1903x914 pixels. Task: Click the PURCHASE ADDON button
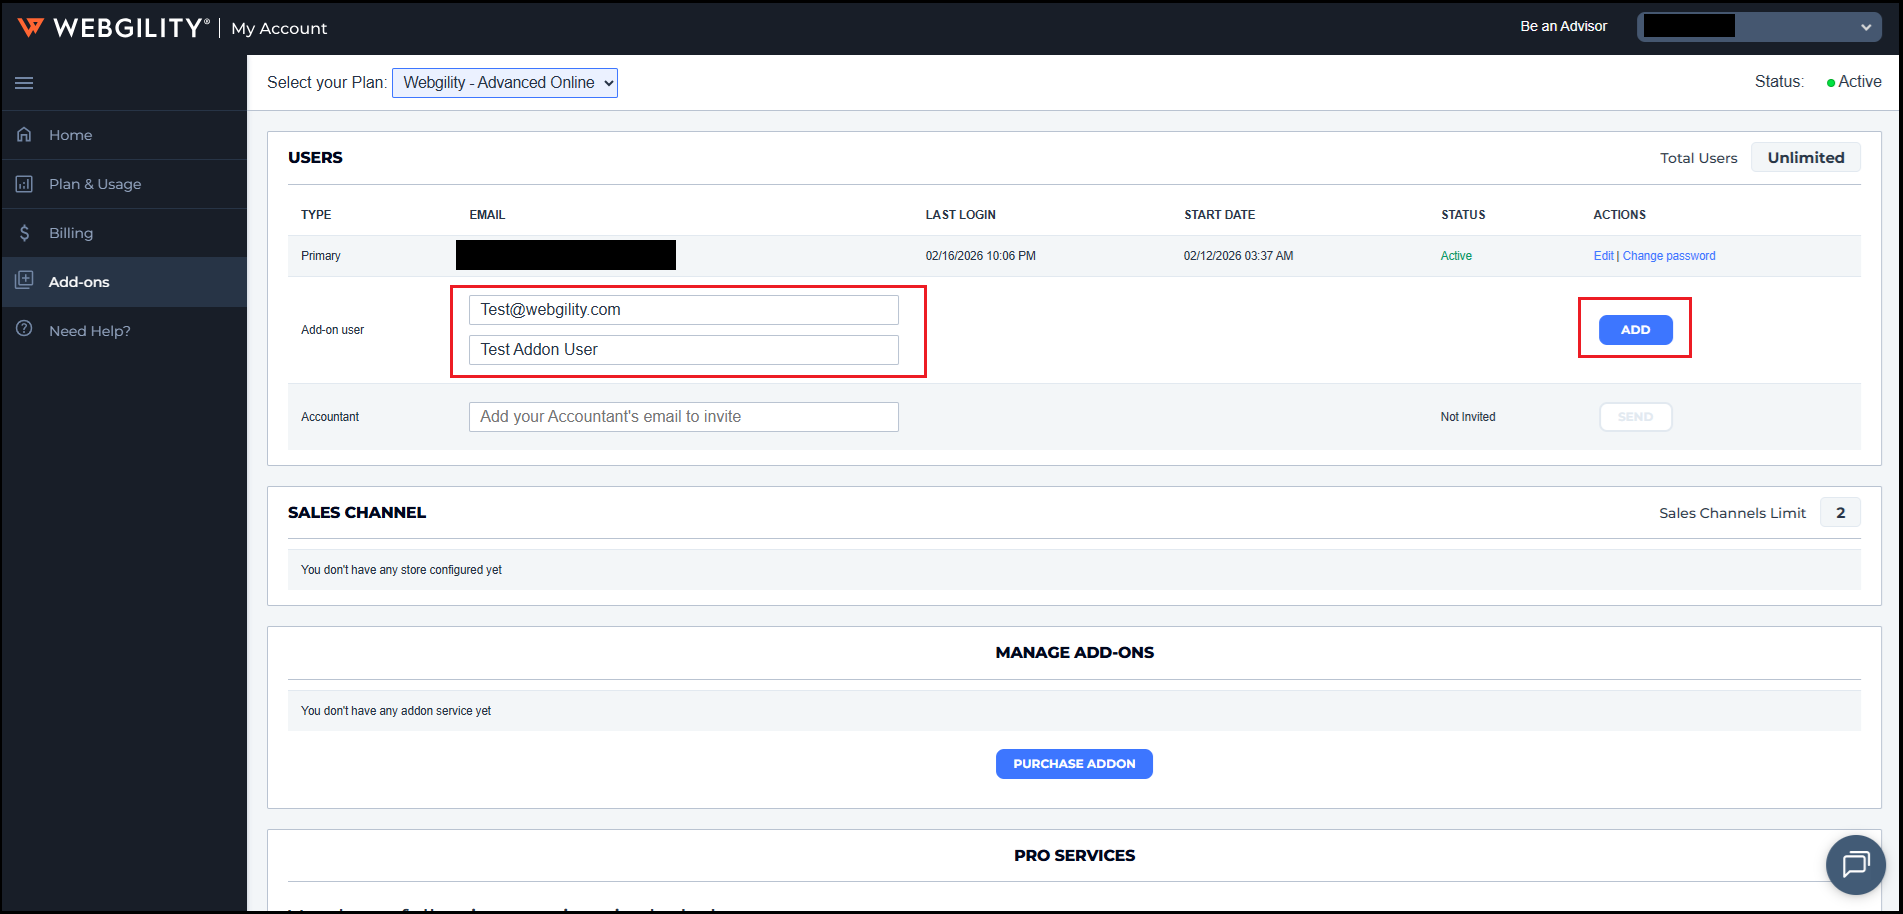click(1074, 764)
